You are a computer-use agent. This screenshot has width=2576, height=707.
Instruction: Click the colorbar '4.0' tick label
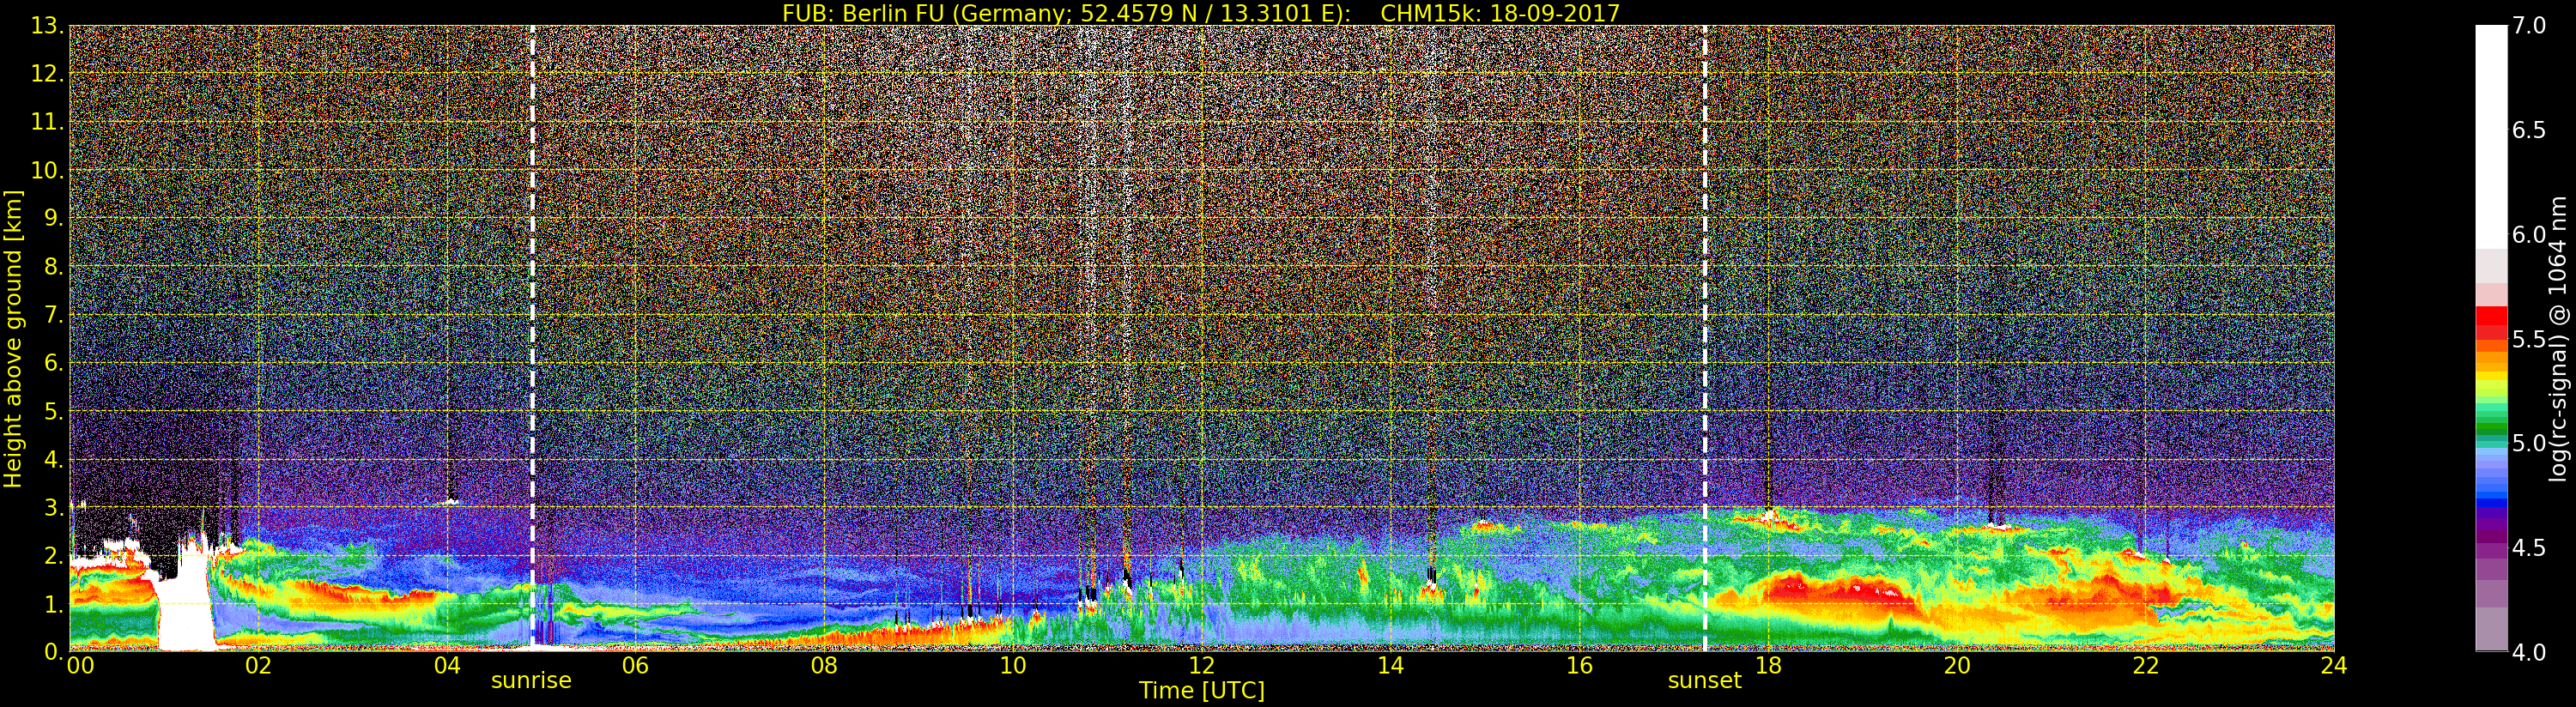click(2529, 652)
